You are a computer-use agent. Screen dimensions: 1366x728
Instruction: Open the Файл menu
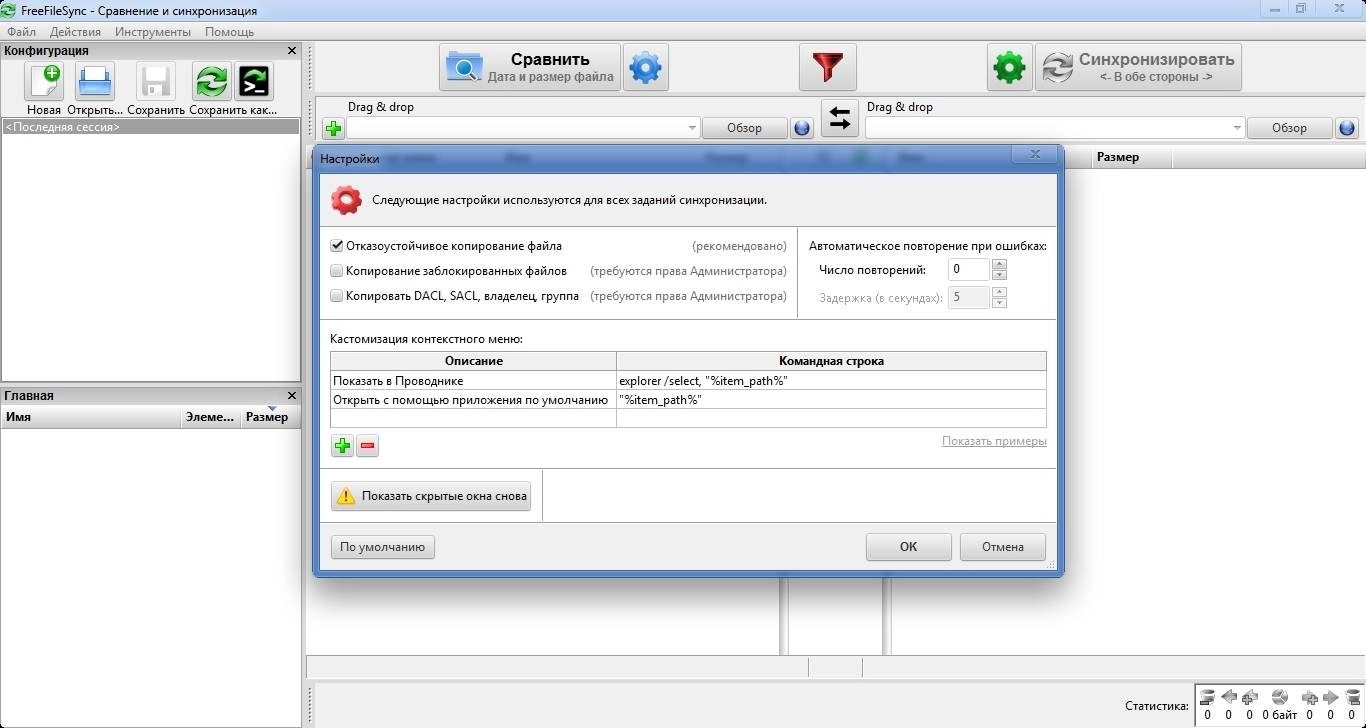tap(21, 32)
